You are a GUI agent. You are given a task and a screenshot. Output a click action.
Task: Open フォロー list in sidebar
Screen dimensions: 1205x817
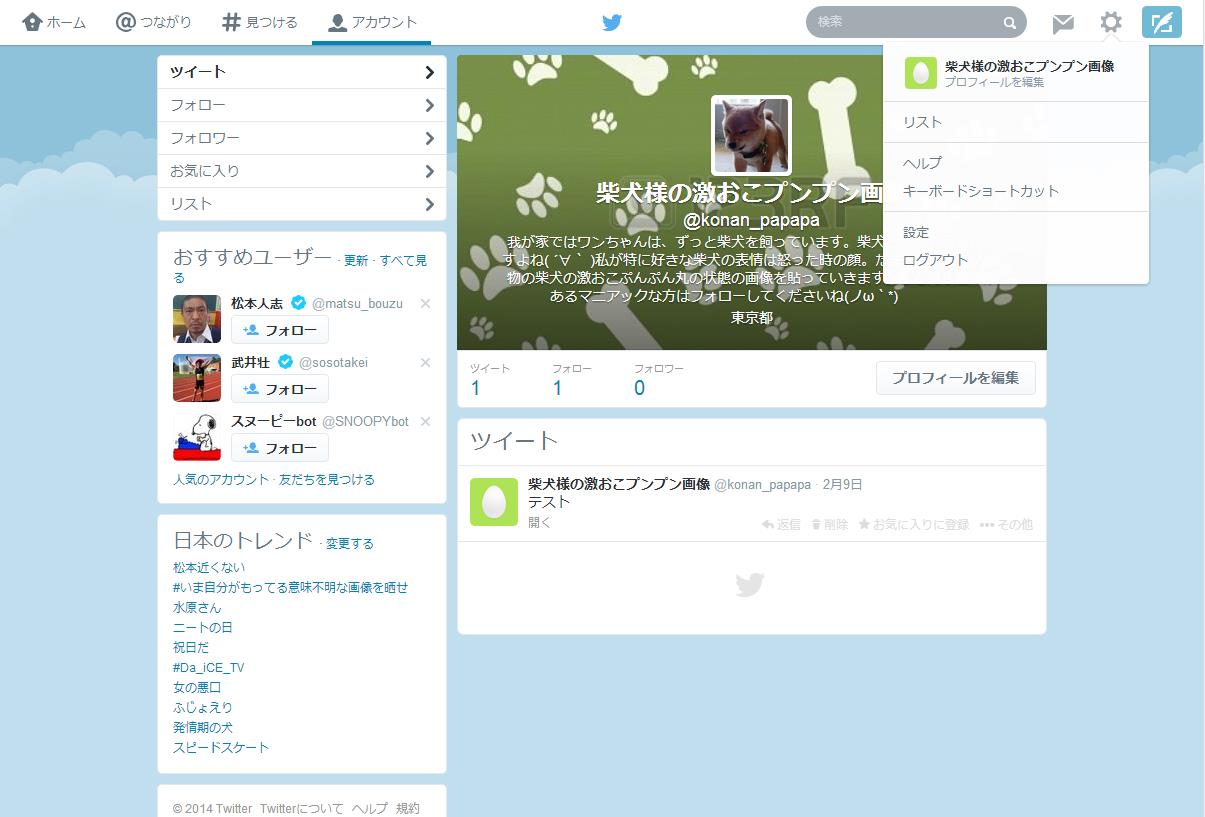click(302, 105)
